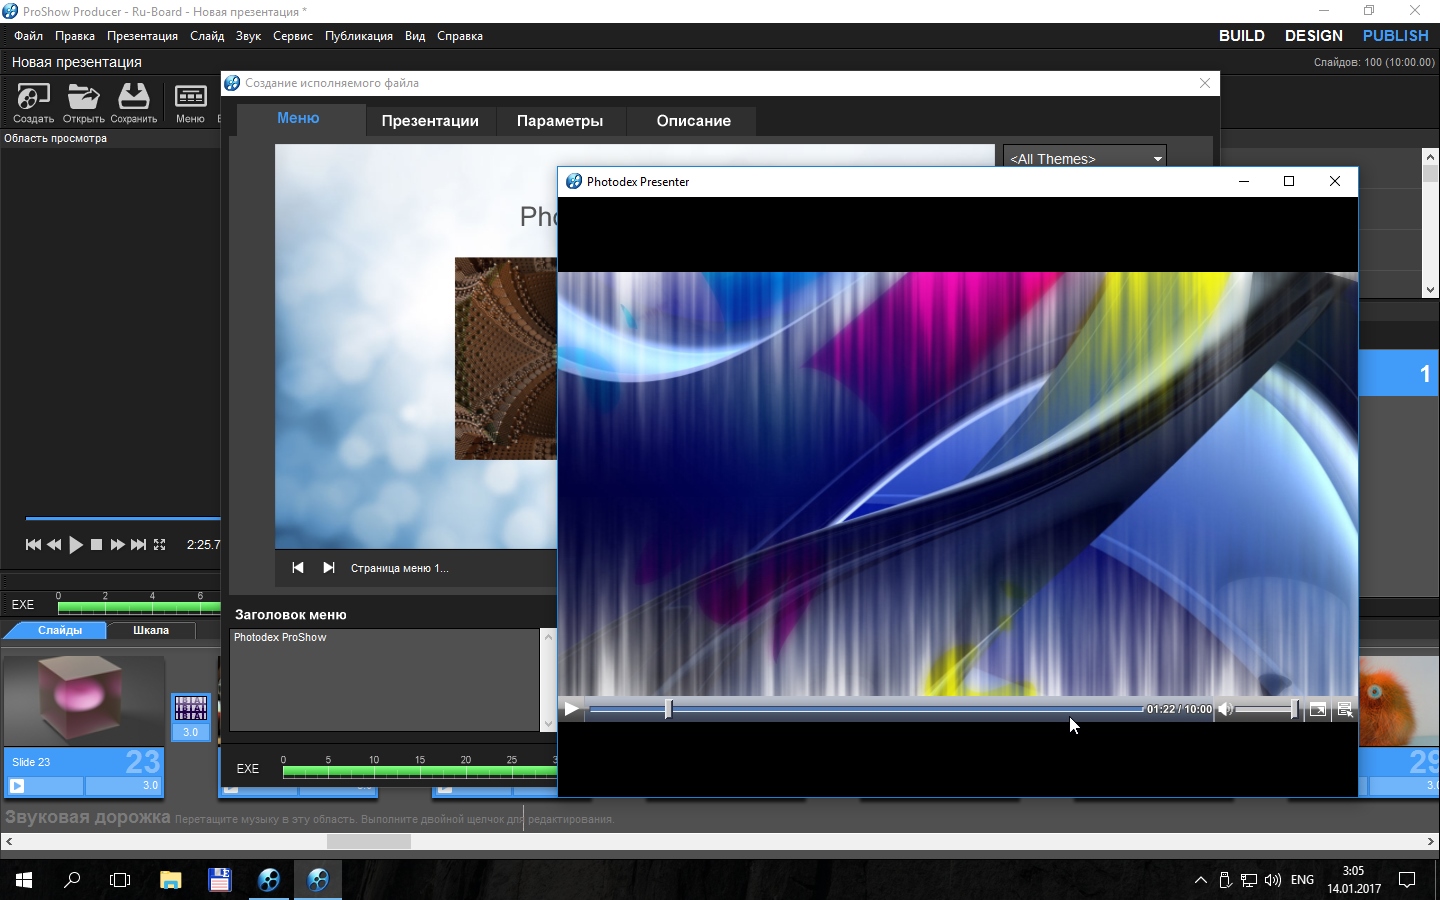Switch to PUBLISH workspace
The width and height of the screenshot is (1440, 900).
tap(1396, 36)
